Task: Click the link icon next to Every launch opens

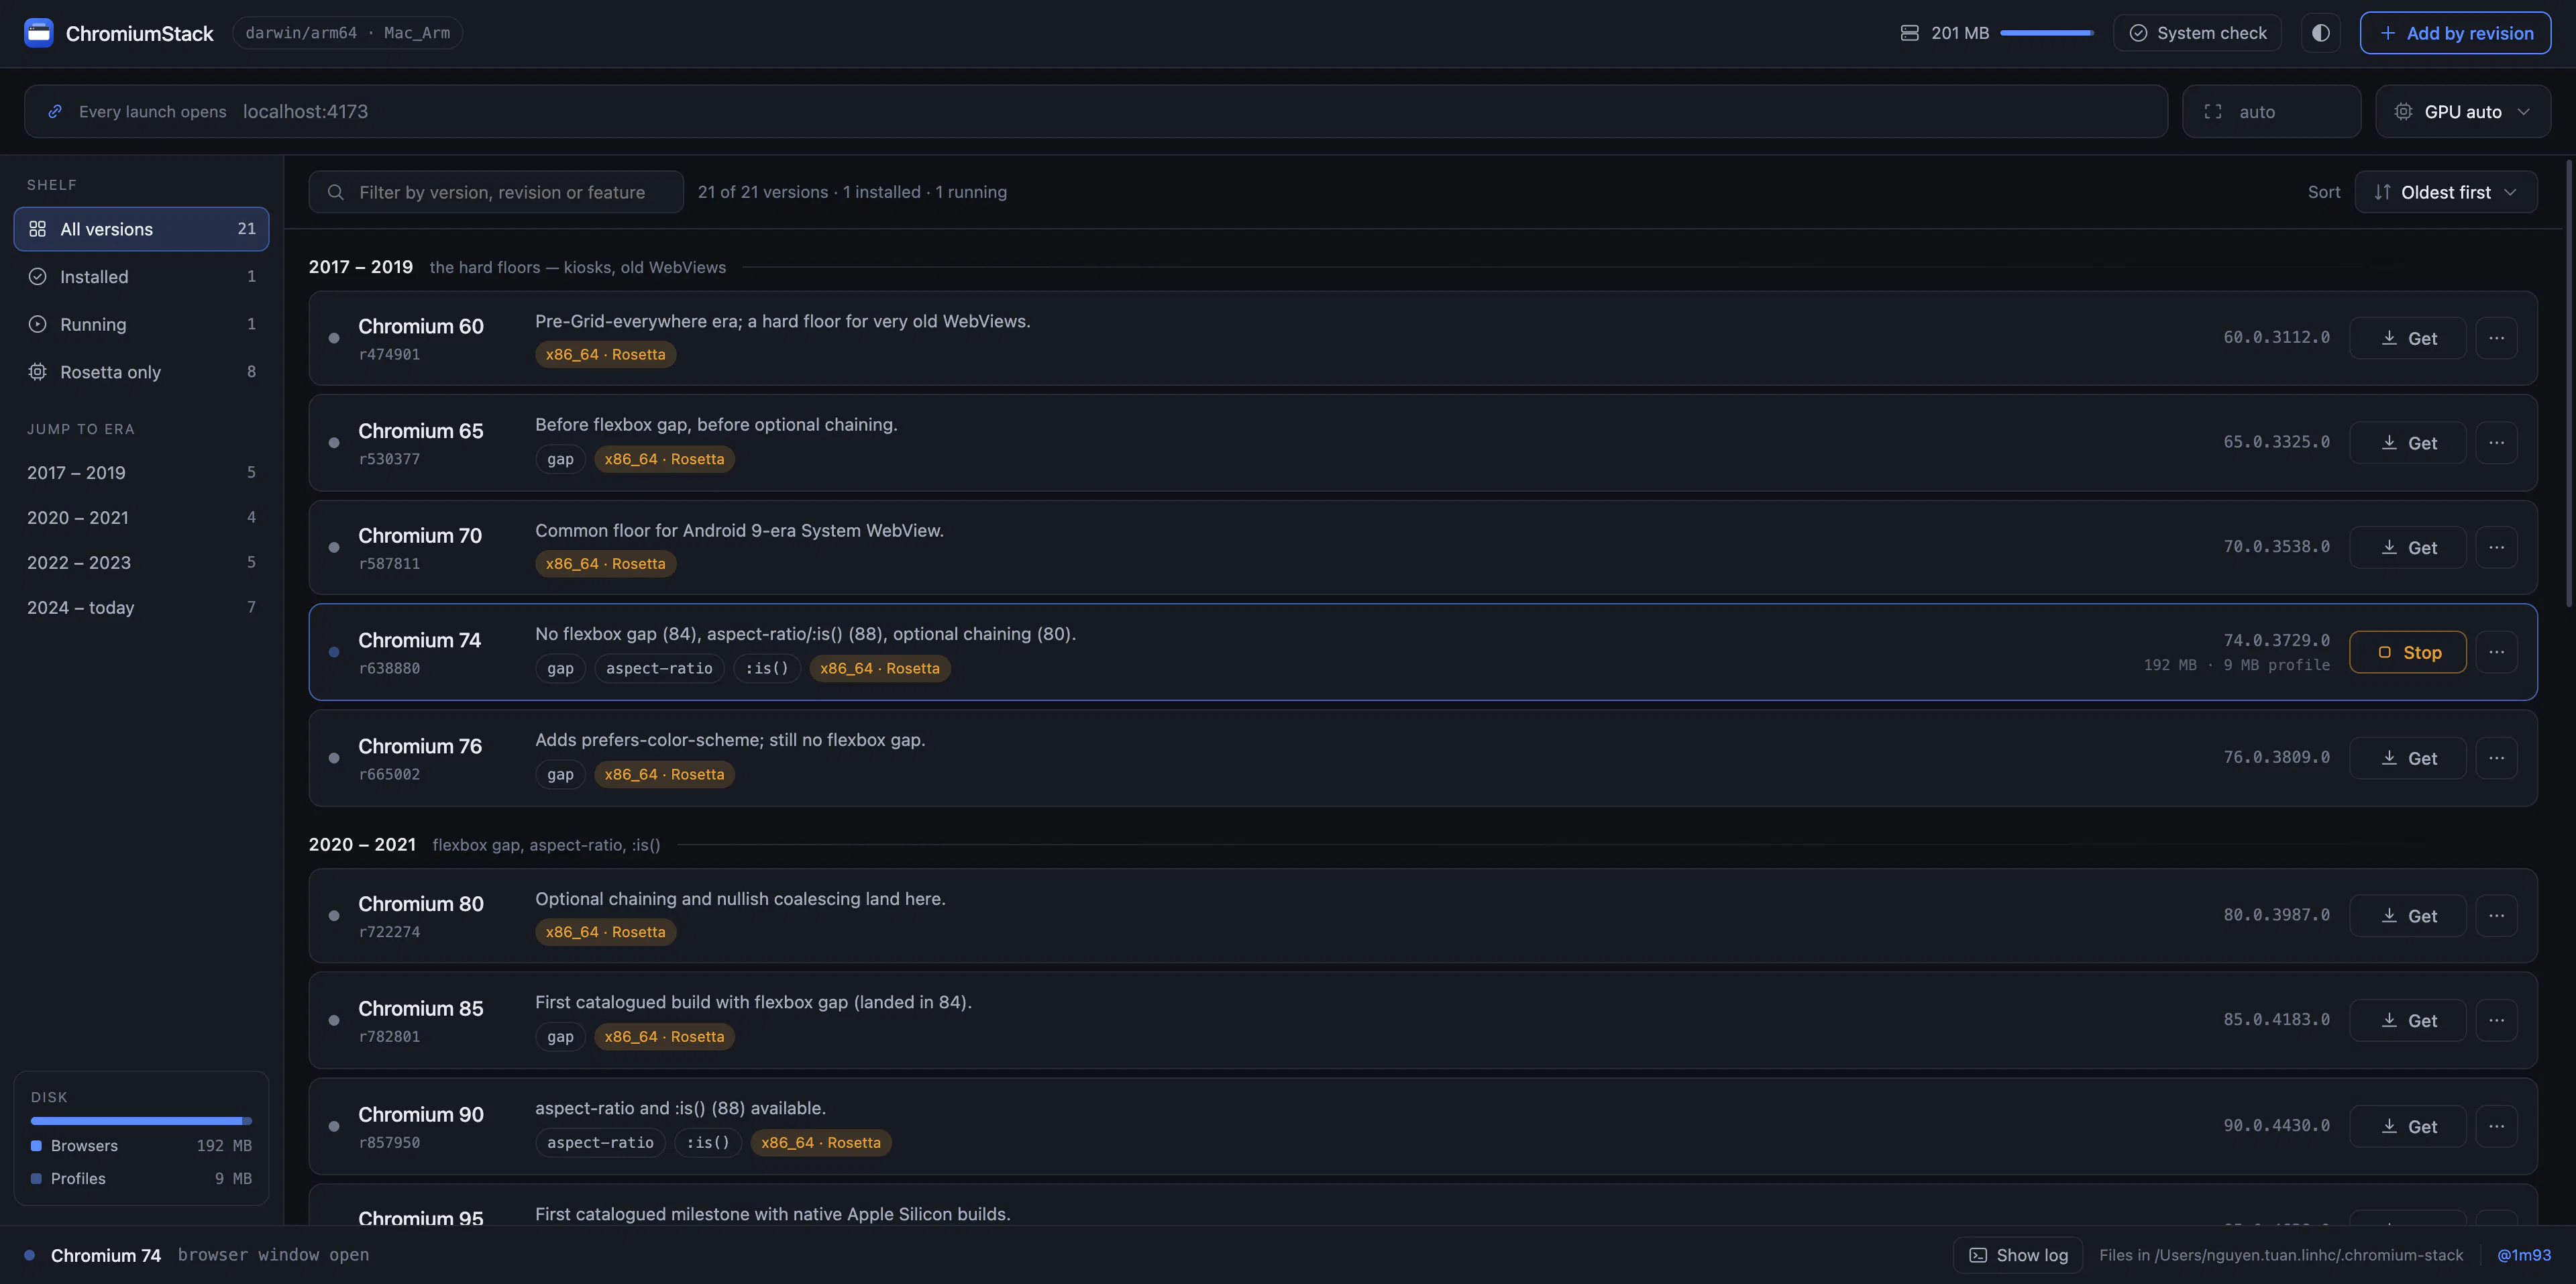Action: 55,111
